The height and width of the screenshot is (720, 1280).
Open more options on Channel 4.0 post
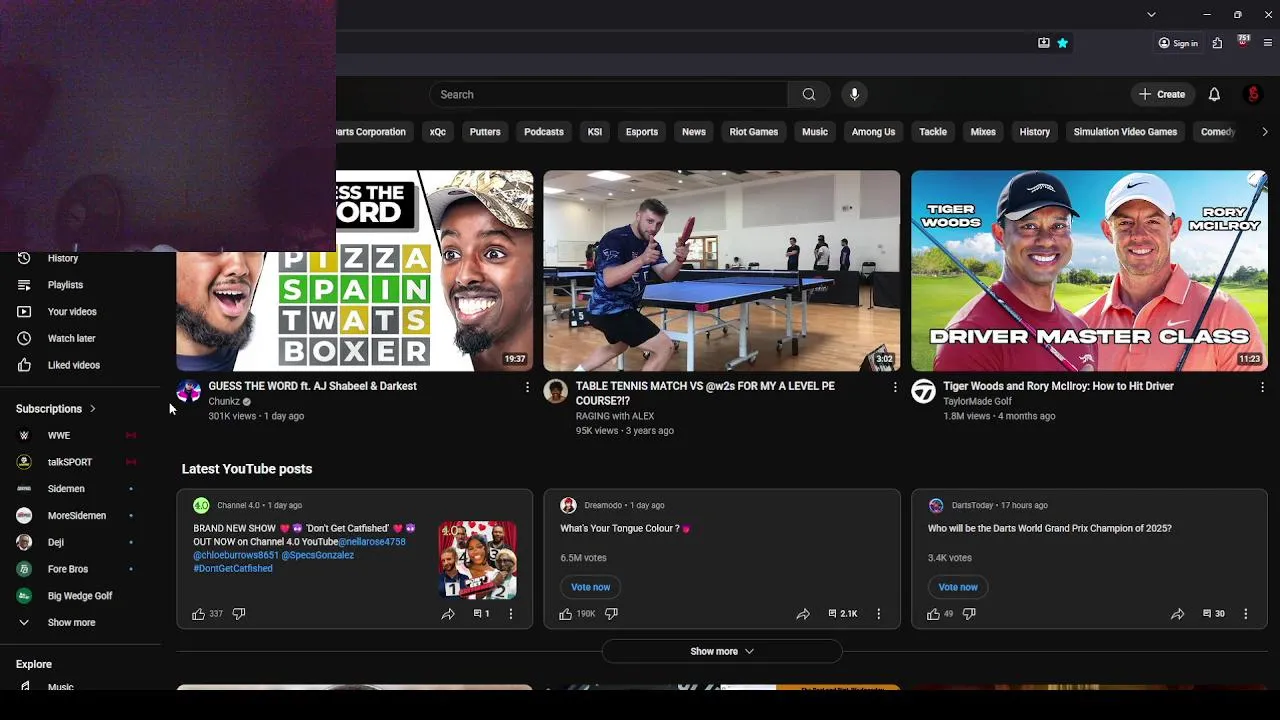pyautogui.click(x=511, y=614)
